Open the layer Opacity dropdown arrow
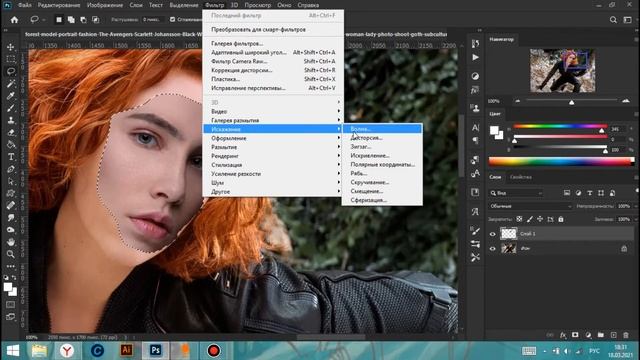This screenshot has height=360, width=640. point(635,207)
